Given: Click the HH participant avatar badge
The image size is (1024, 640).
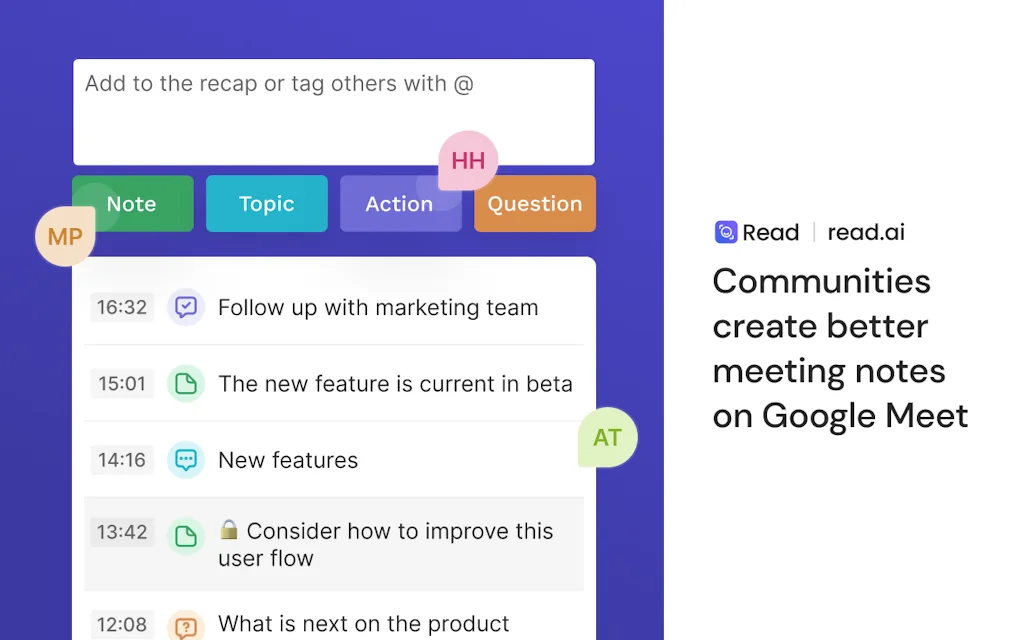Looking at the screenshot, I should [x=468, y=160].
